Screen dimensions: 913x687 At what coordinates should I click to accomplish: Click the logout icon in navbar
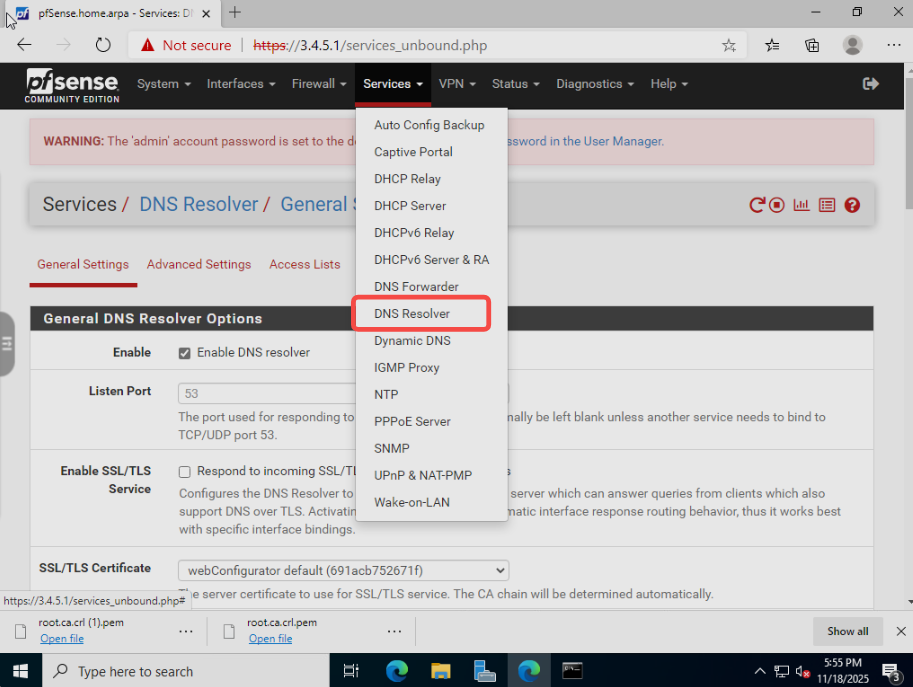tap(870, 84)
